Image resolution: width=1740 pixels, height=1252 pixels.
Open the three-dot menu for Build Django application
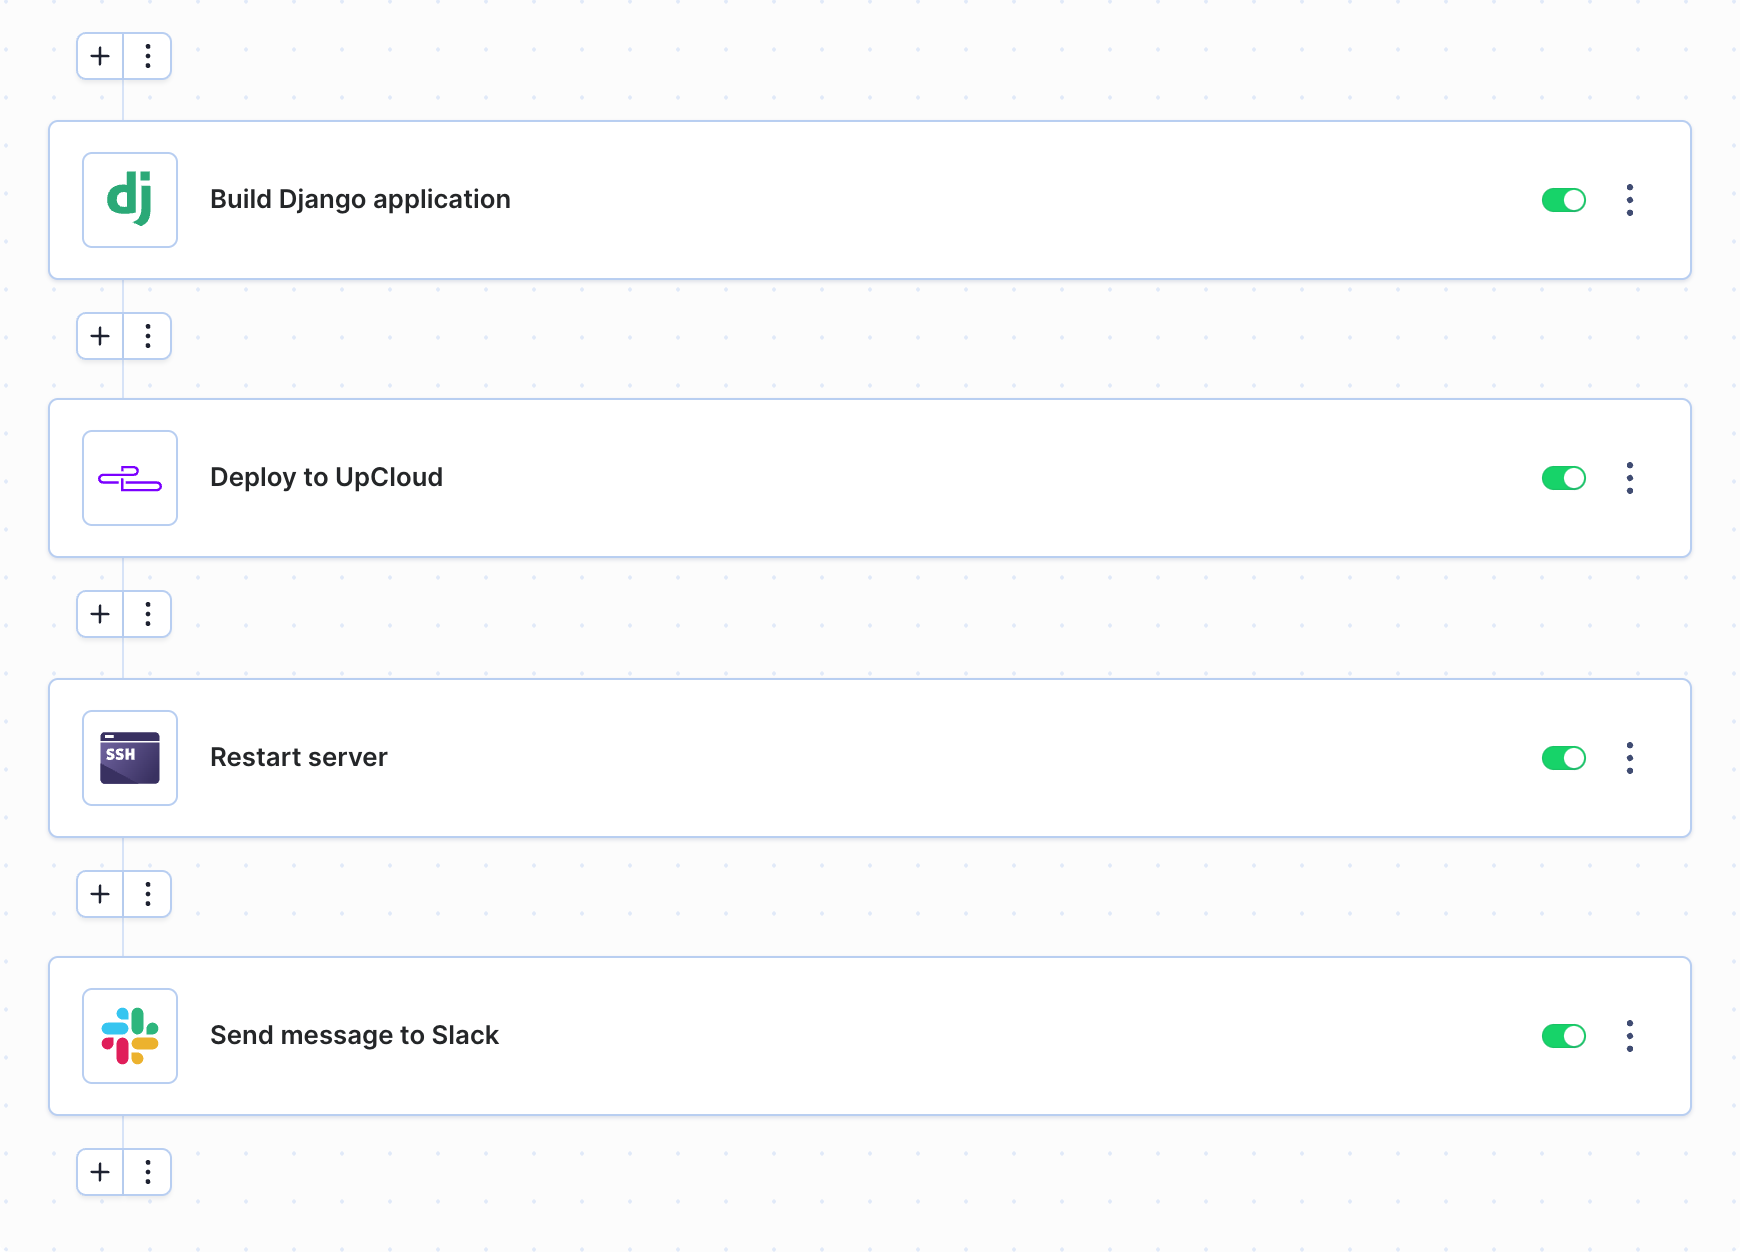point(1630,200)
